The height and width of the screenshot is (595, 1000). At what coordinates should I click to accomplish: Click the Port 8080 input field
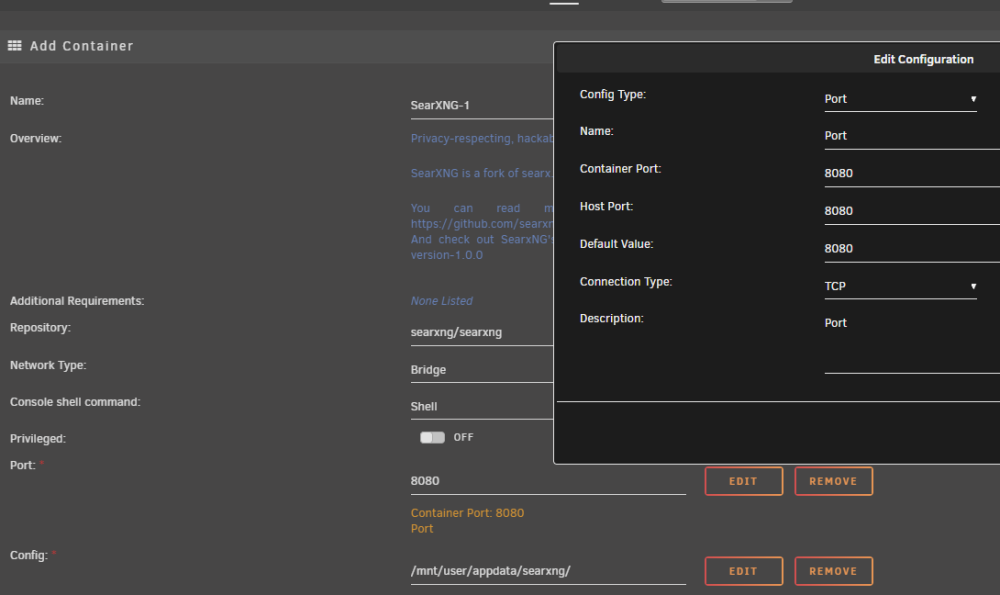(548, 481)
